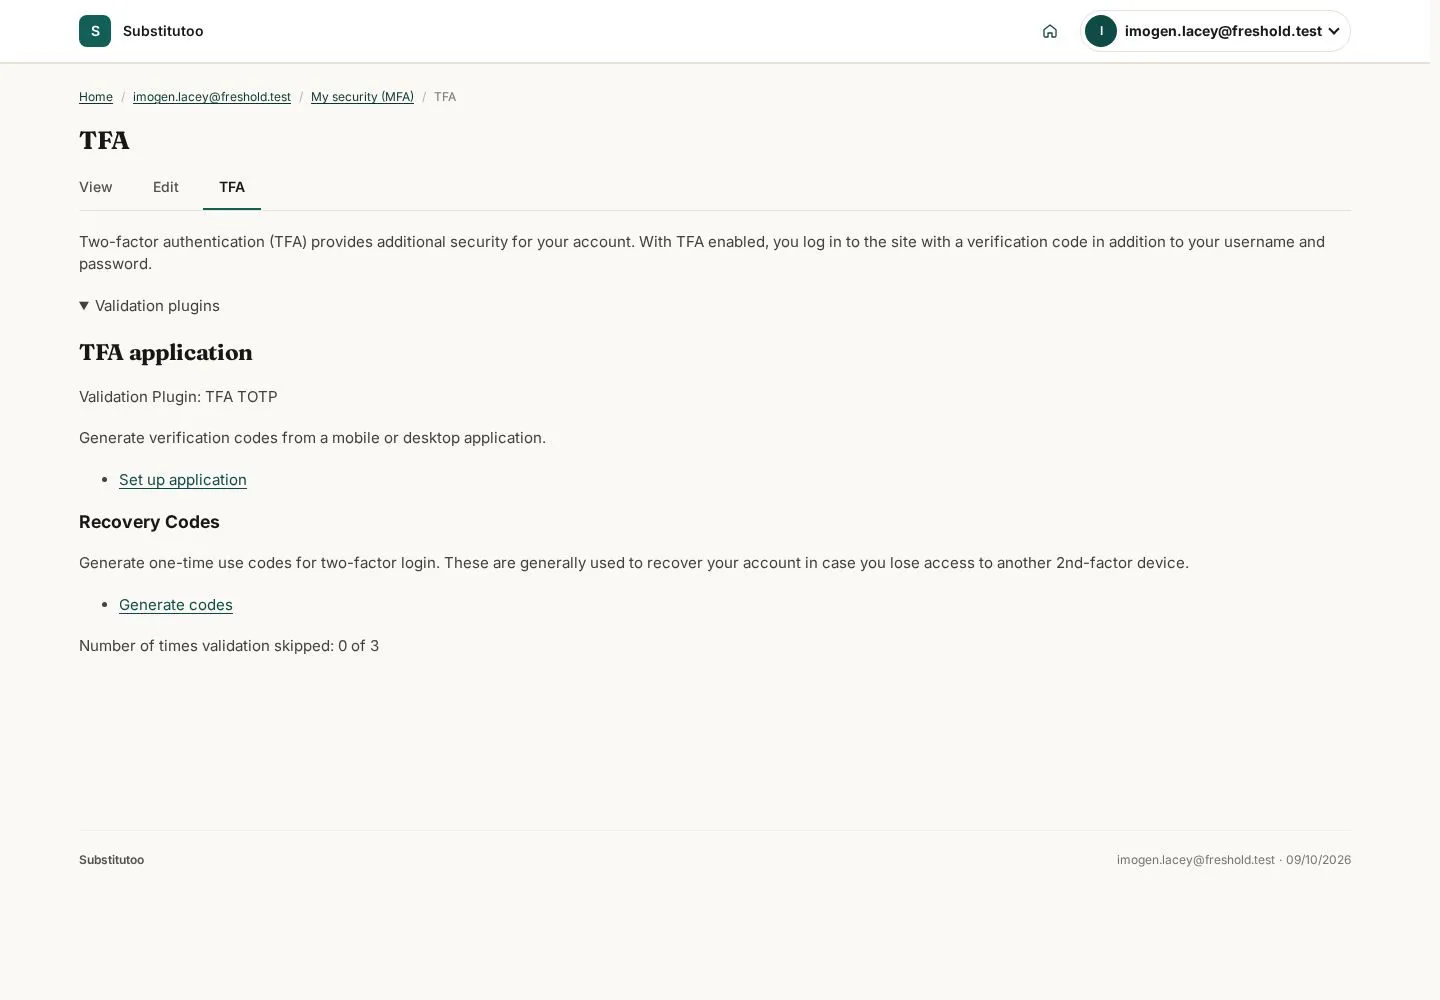This screenshot has width=1440, height=1000.
Task: Click the current TFA breadcrumb text
Action: pos(445,97)
